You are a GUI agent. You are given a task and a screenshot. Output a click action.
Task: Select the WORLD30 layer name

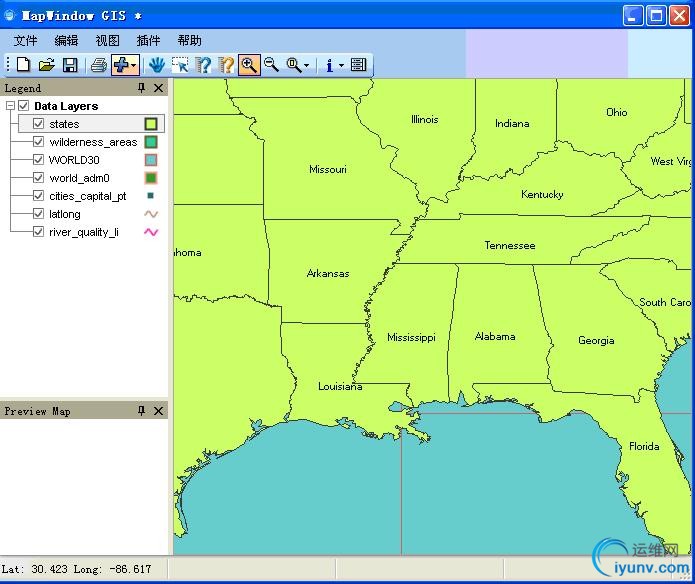pos(74,160)
